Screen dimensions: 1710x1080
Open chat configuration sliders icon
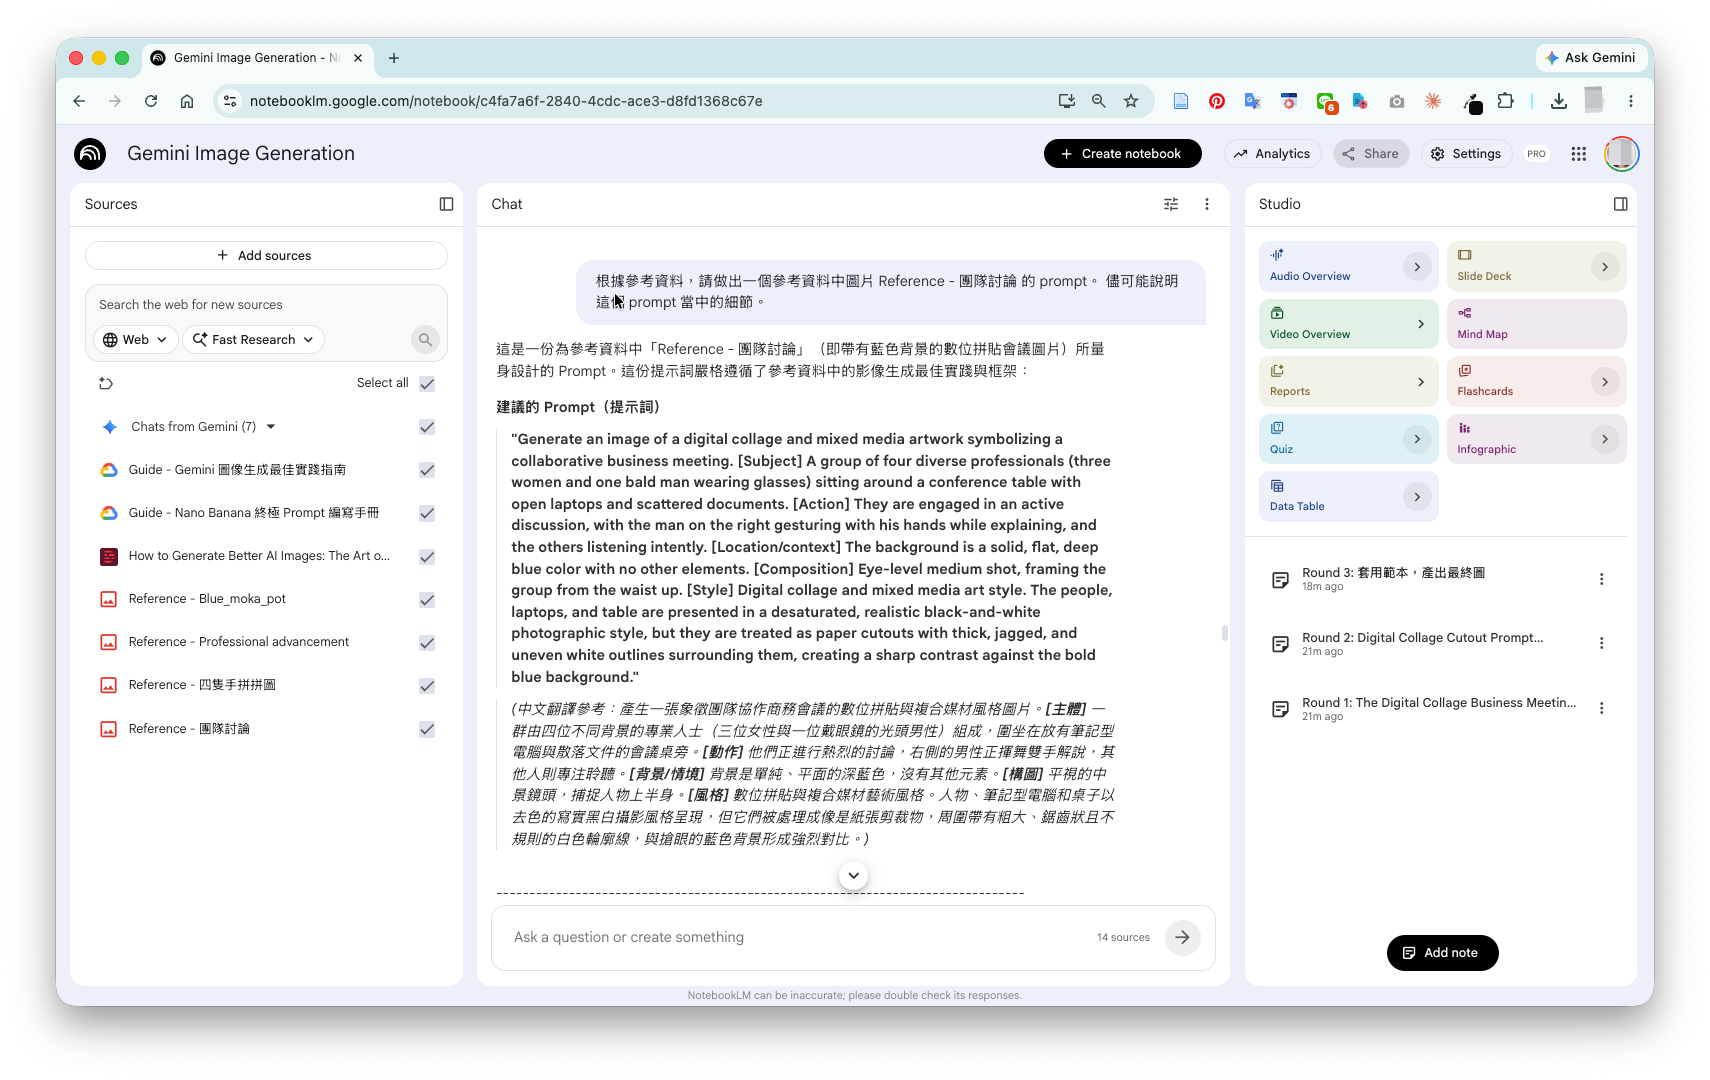(x=1171, y=204)
